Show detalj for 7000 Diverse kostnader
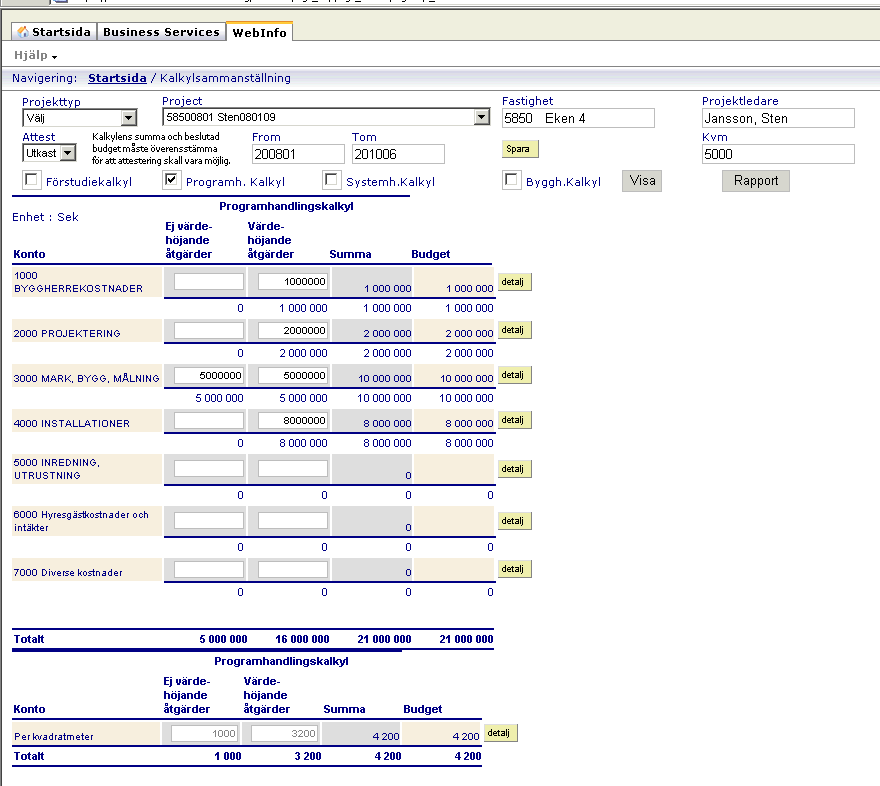The height and width of the screenshot is (786, 880). click(x=515, y=569)
